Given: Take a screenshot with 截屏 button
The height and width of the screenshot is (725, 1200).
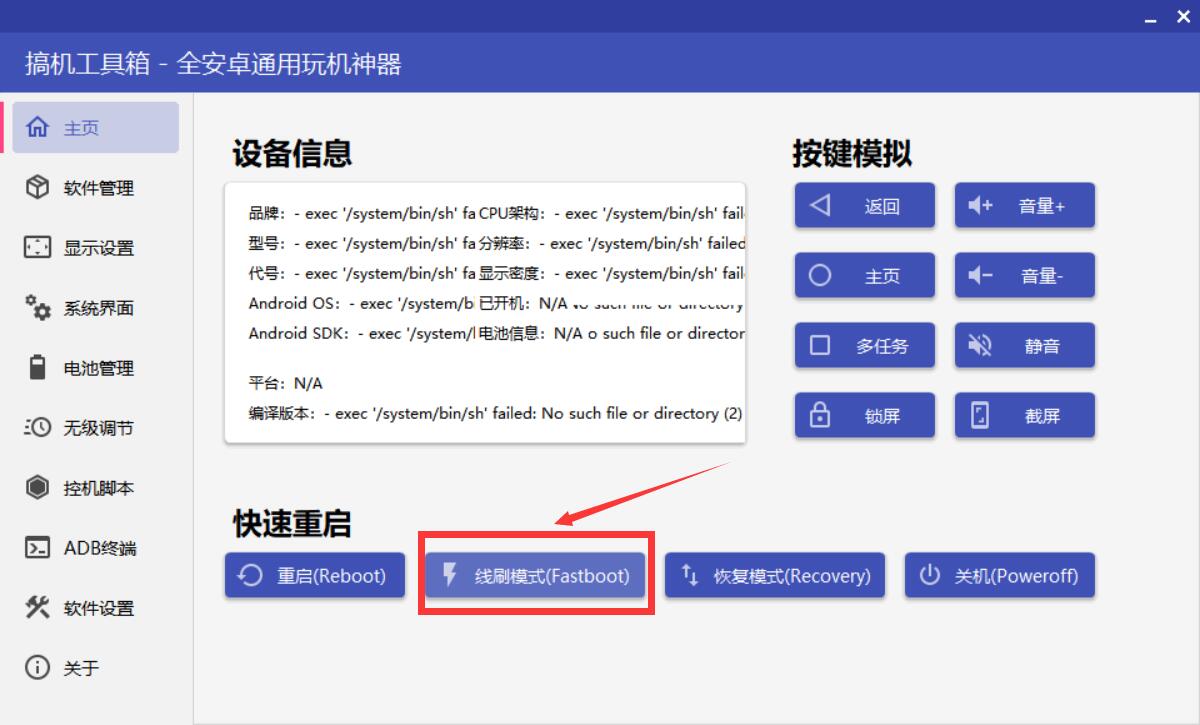Looking at the screenshot, I should click(x=1024, y=415).
